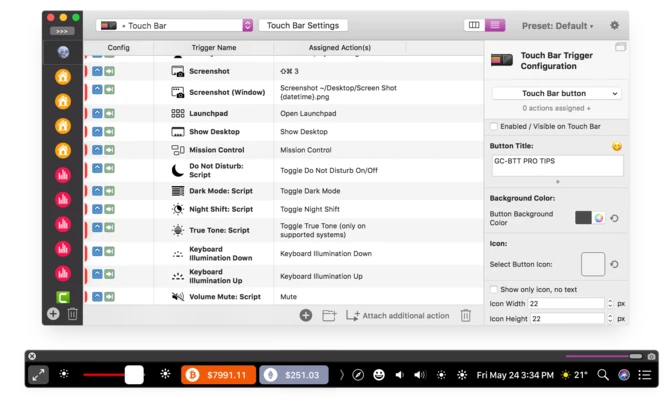This screenshot has width=672, height=400.
Task: Detach configuration panel with top-right window icon
Action: tap(620, 47)
